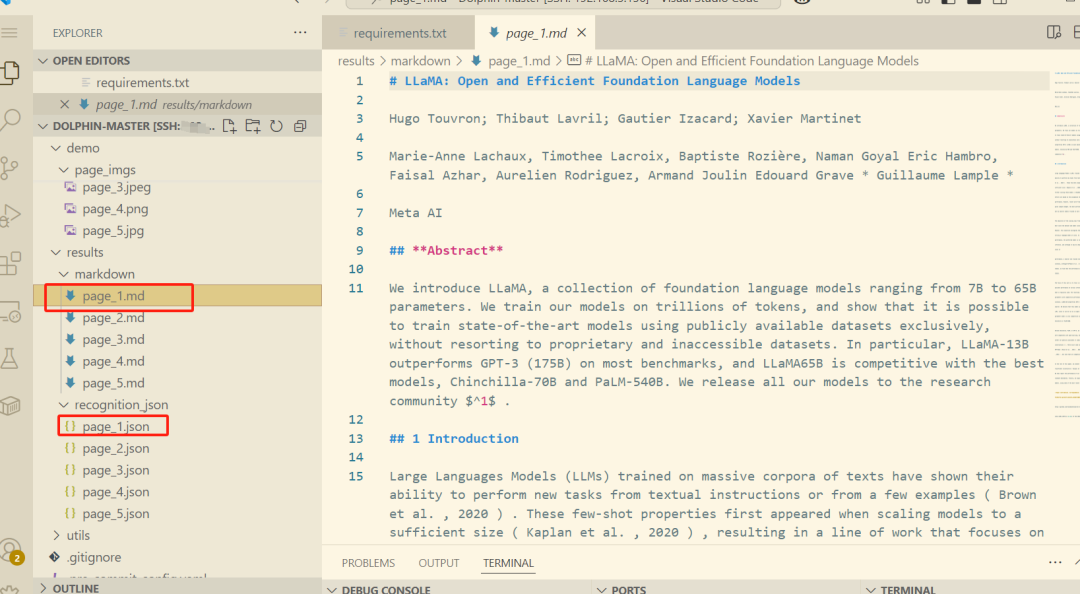
Task: Create a new folder in DOLPHIN-MASTER
Action: coord(253,126)
